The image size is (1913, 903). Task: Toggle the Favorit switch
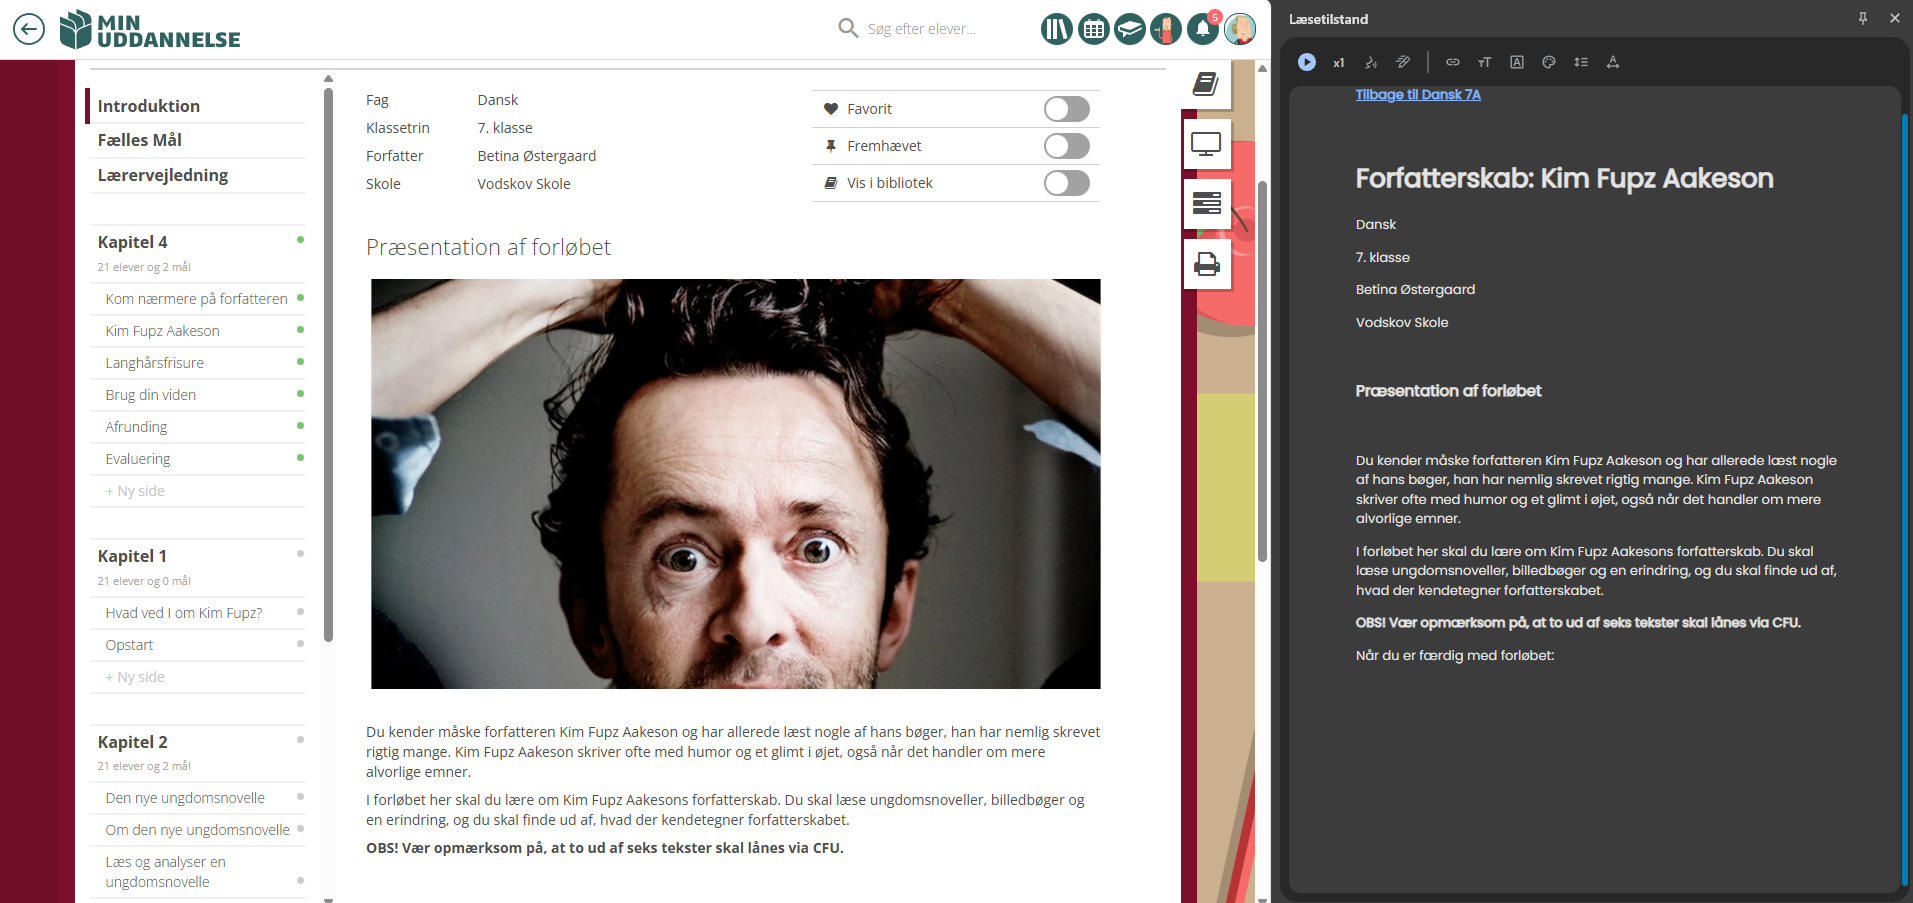click(1066, 109)
